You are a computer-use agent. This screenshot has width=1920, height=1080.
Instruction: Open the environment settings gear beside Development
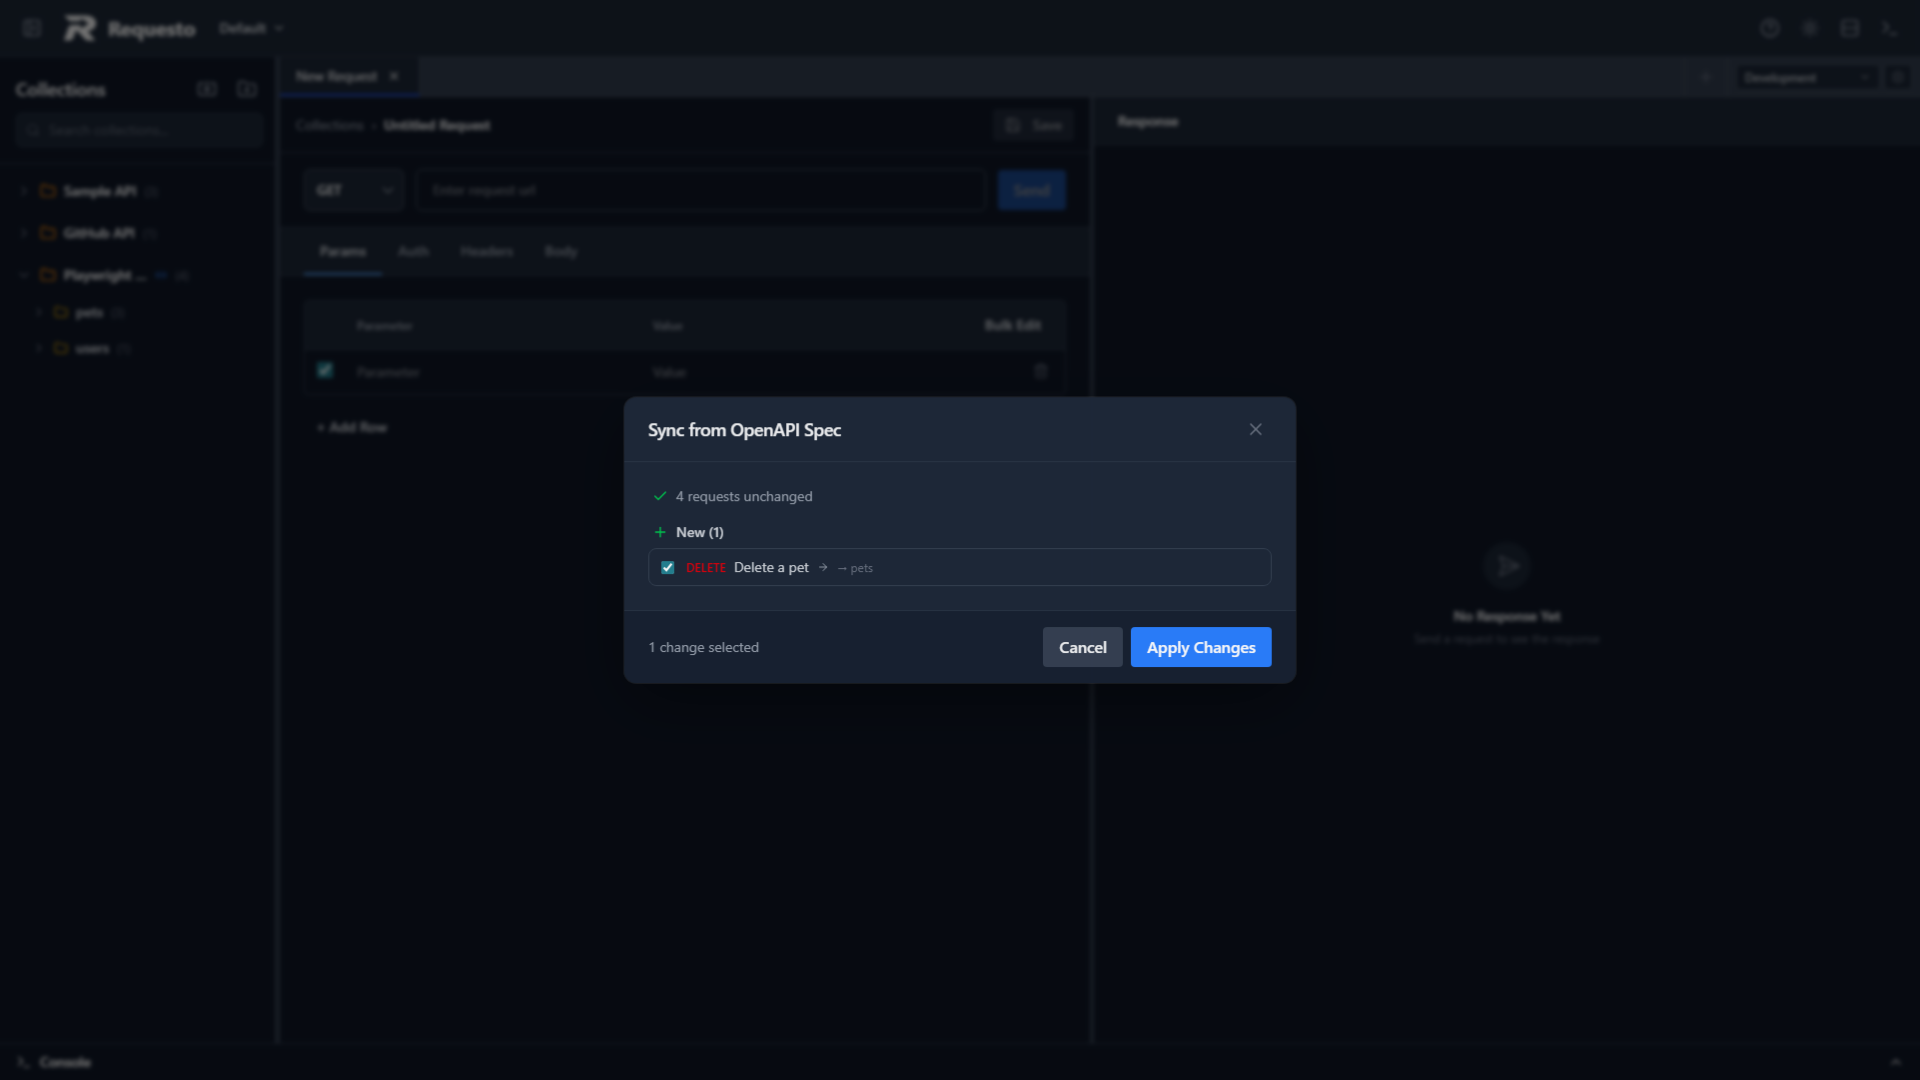click(x=1899, y=77)
